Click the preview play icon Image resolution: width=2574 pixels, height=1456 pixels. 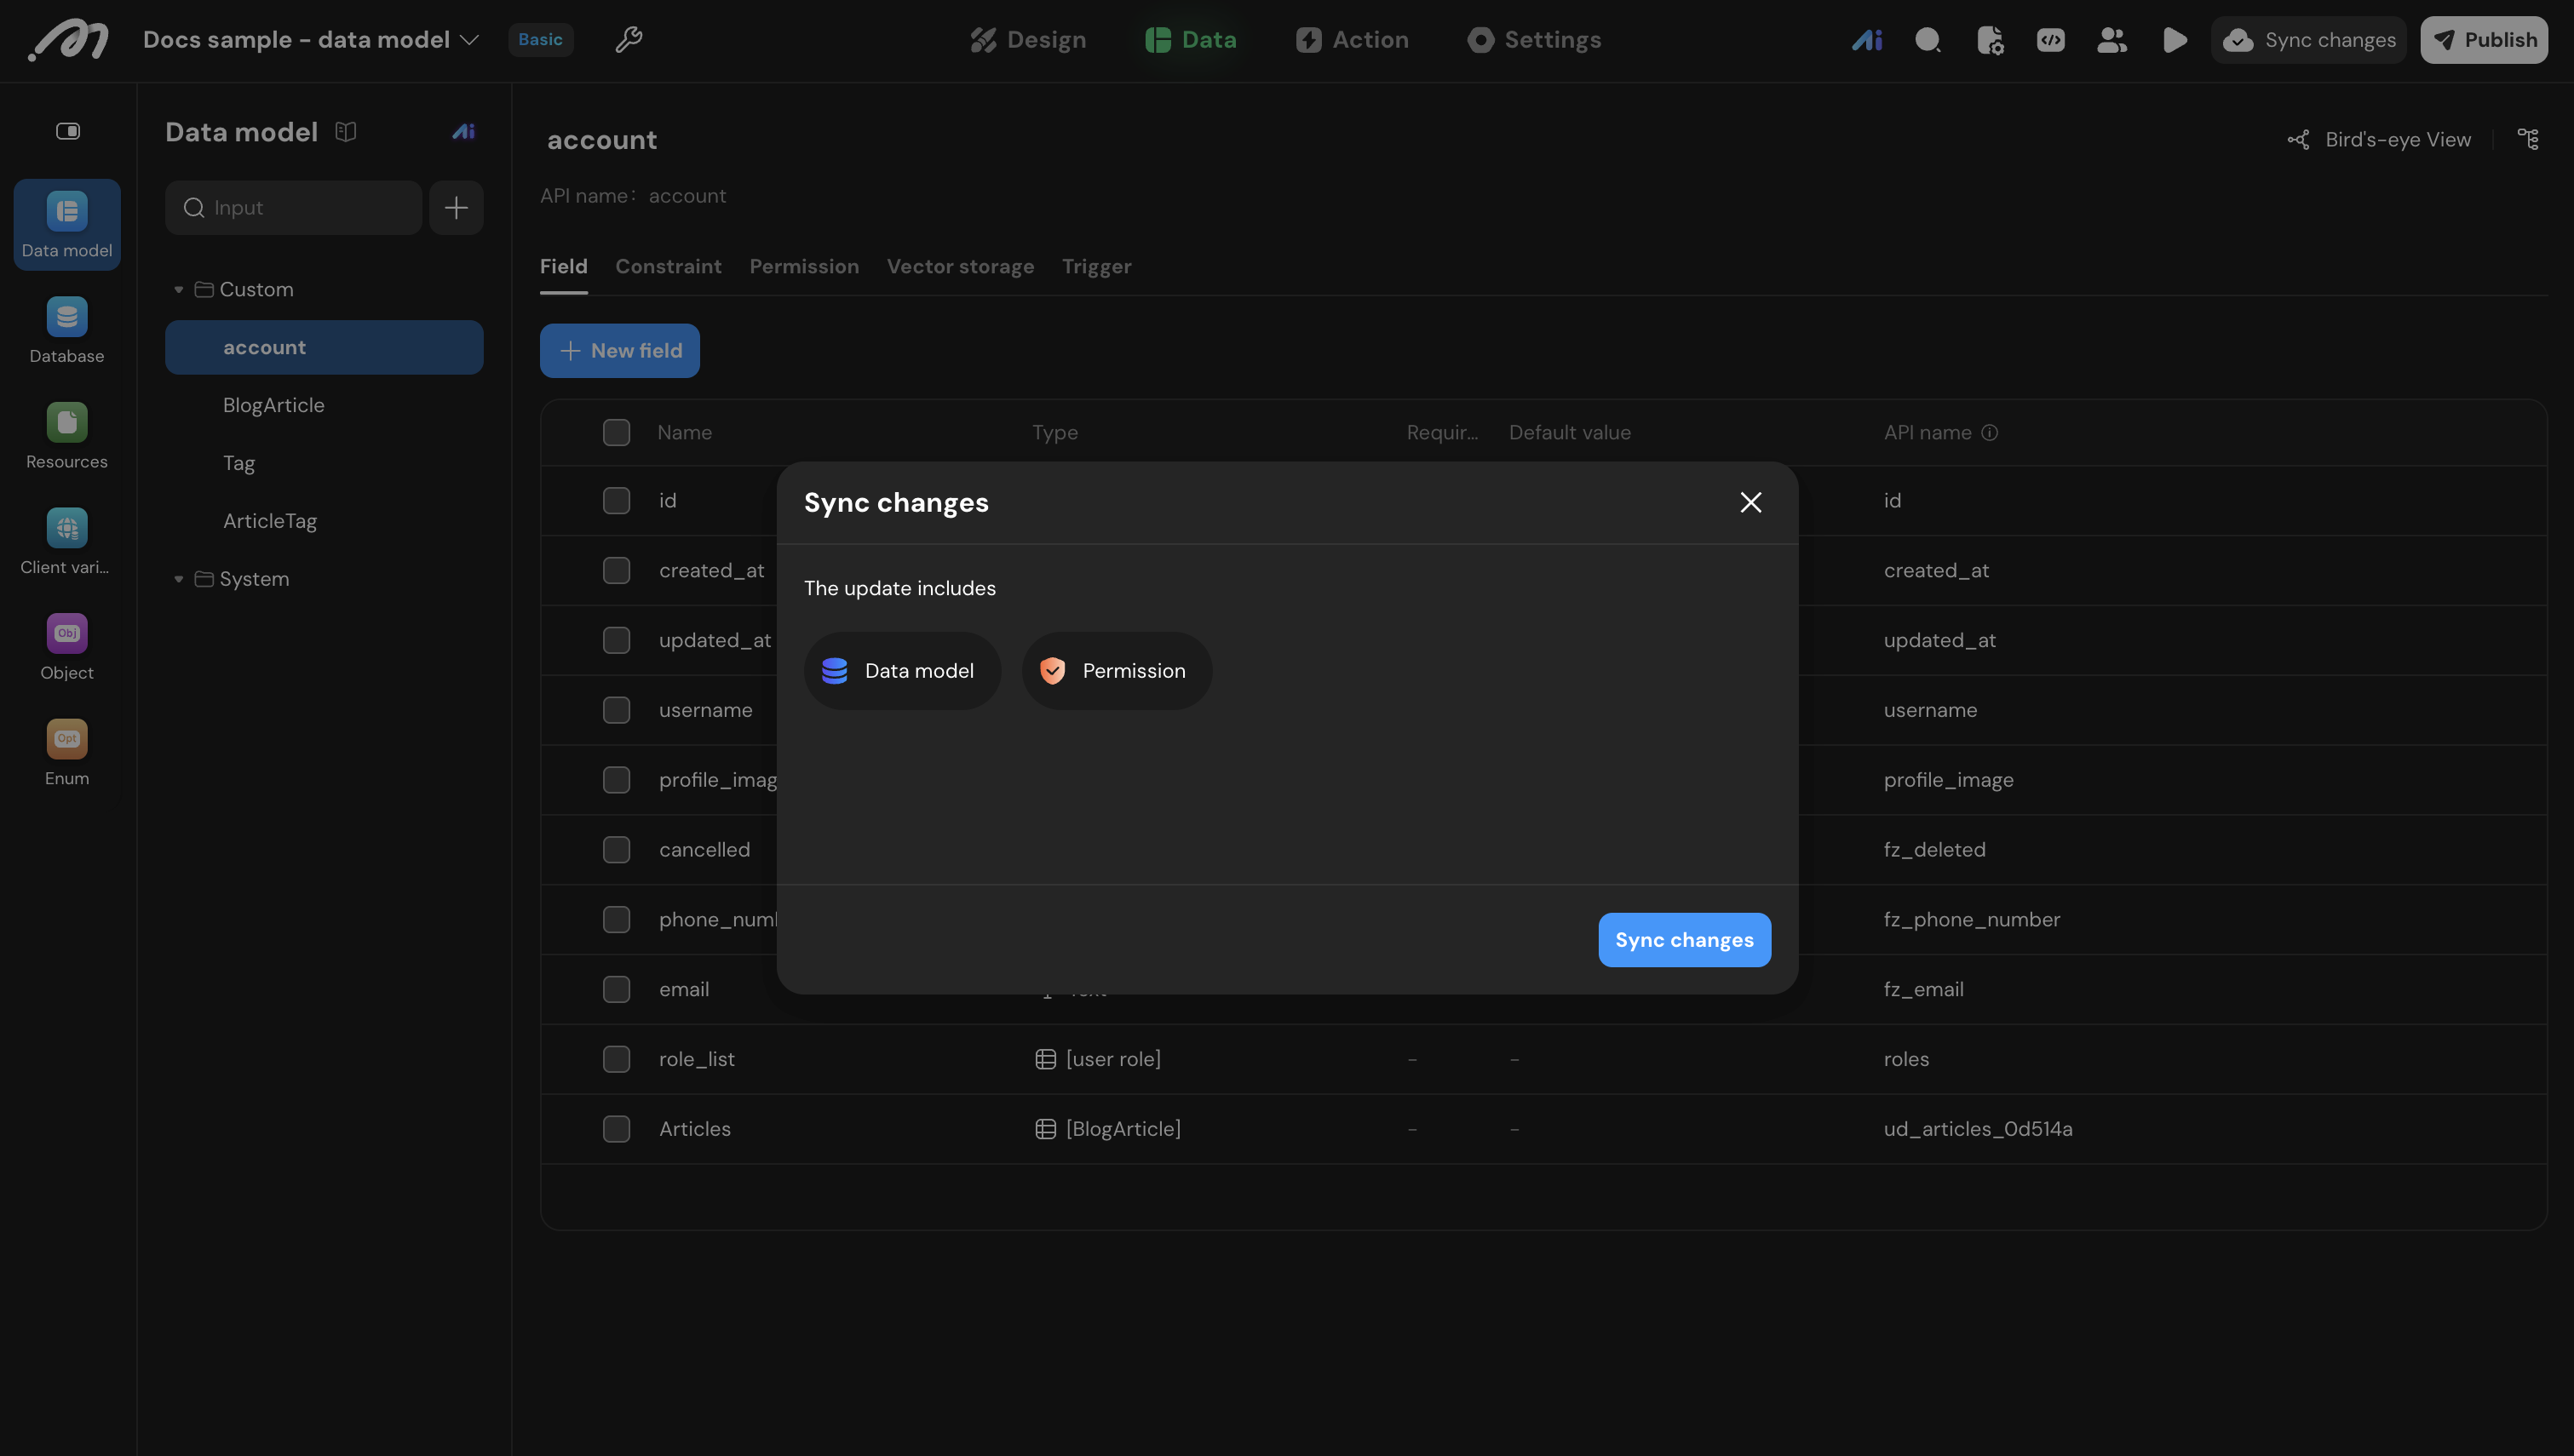[2174, 40]
